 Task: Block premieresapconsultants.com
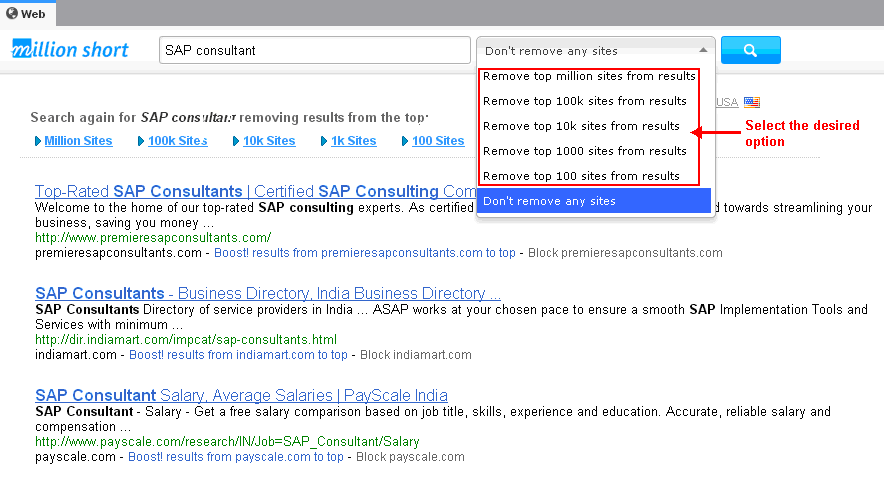pyautogui.click(x=625, y=253)
